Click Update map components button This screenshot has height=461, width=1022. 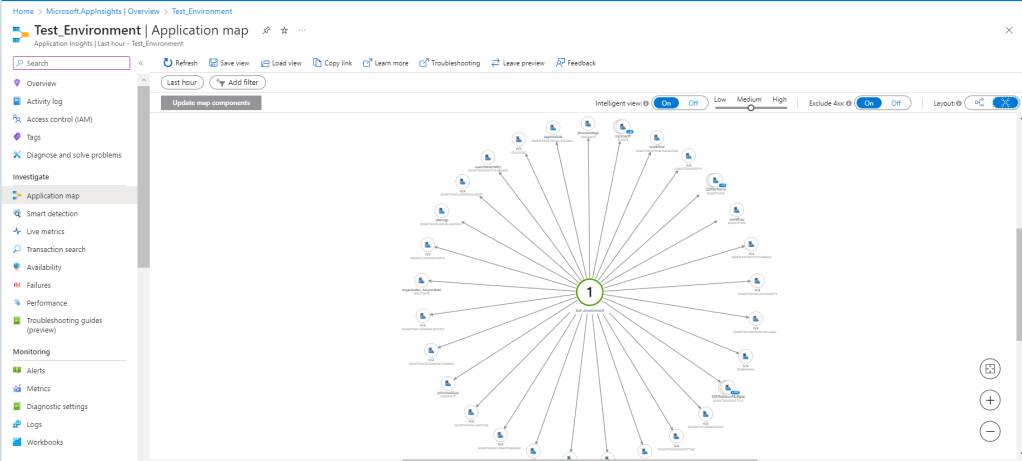click(x=211, y=103)
